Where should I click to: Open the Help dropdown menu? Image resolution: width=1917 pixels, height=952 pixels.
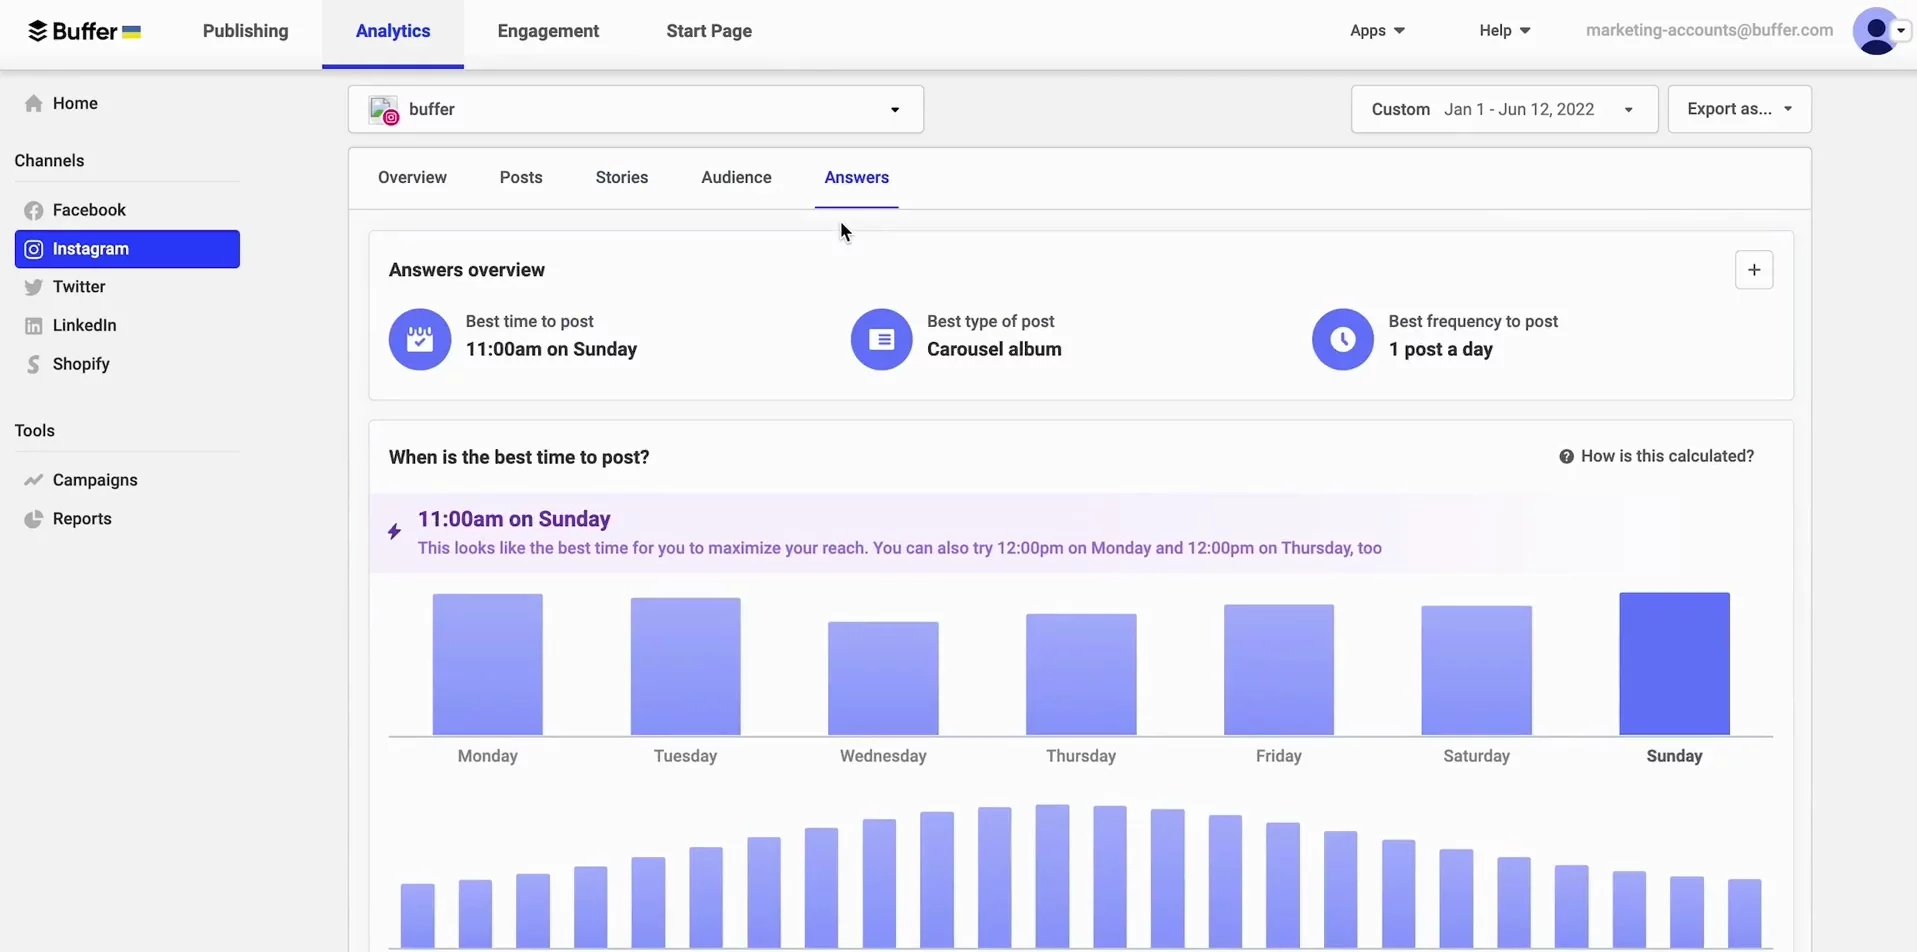pyautogui.click(x=1505, y=31)
